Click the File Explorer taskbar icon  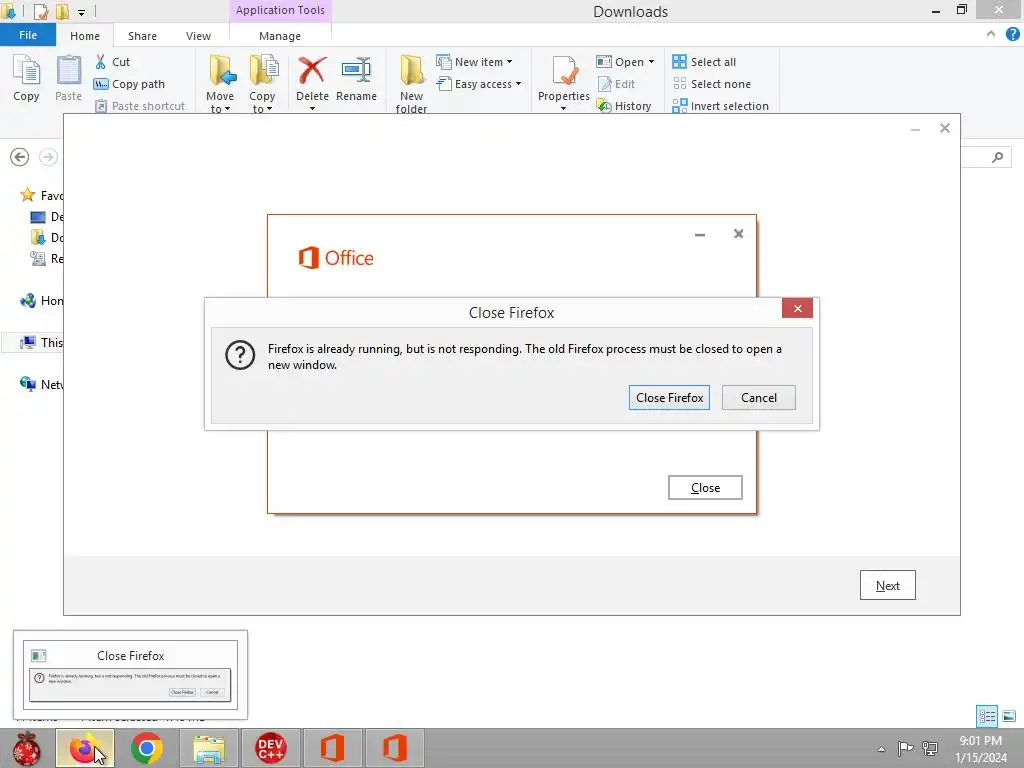(208, 748)
